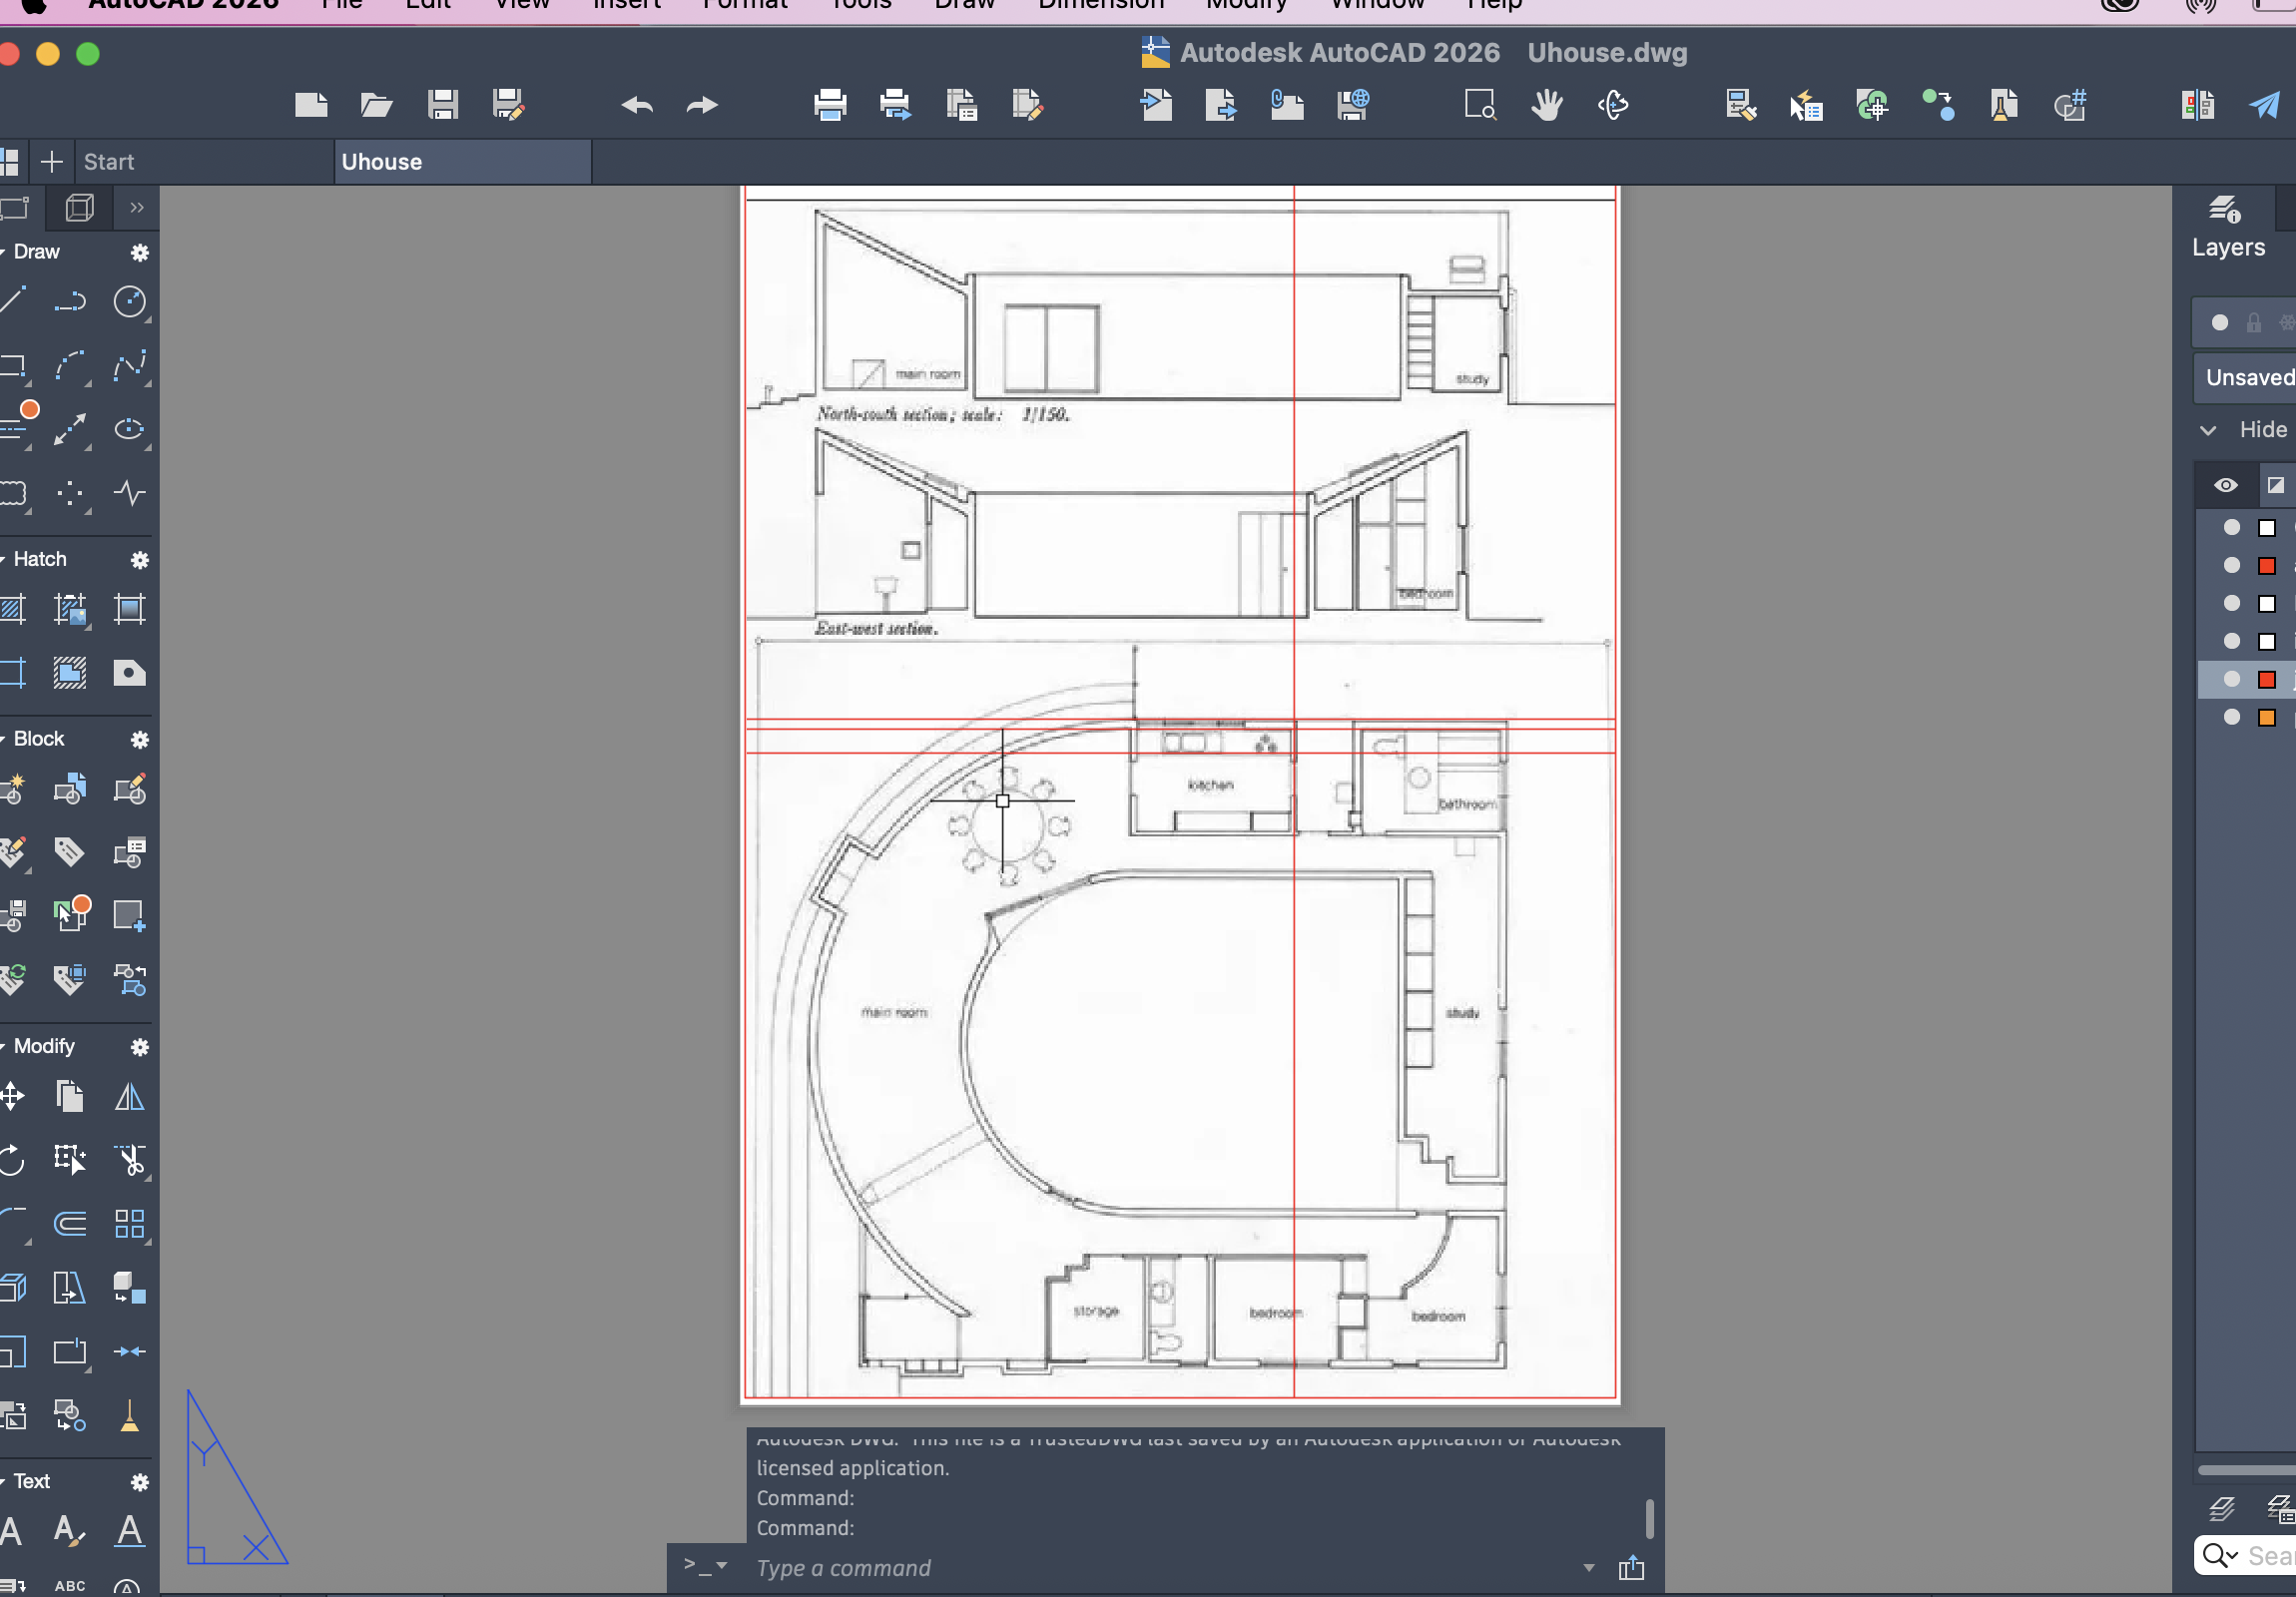
Task: Click the orange layer color swatch
Action: pos(2267,717)
